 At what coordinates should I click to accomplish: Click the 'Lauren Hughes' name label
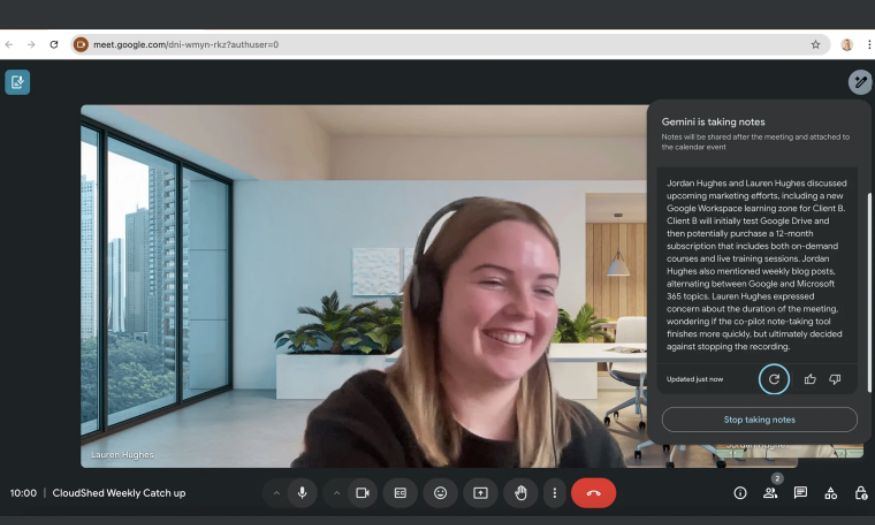tap(122, 455)
